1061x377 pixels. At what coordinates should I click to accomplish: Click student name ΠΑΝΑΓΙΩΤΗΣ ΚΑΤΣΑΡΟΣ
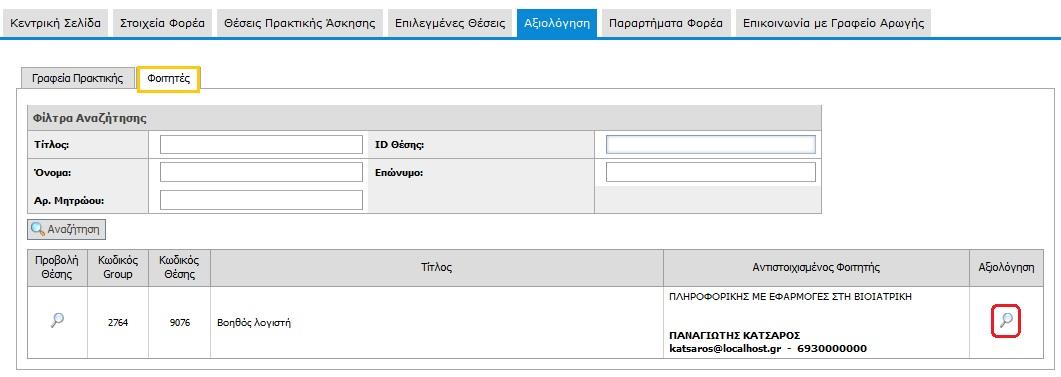click(x=735, y=336)
